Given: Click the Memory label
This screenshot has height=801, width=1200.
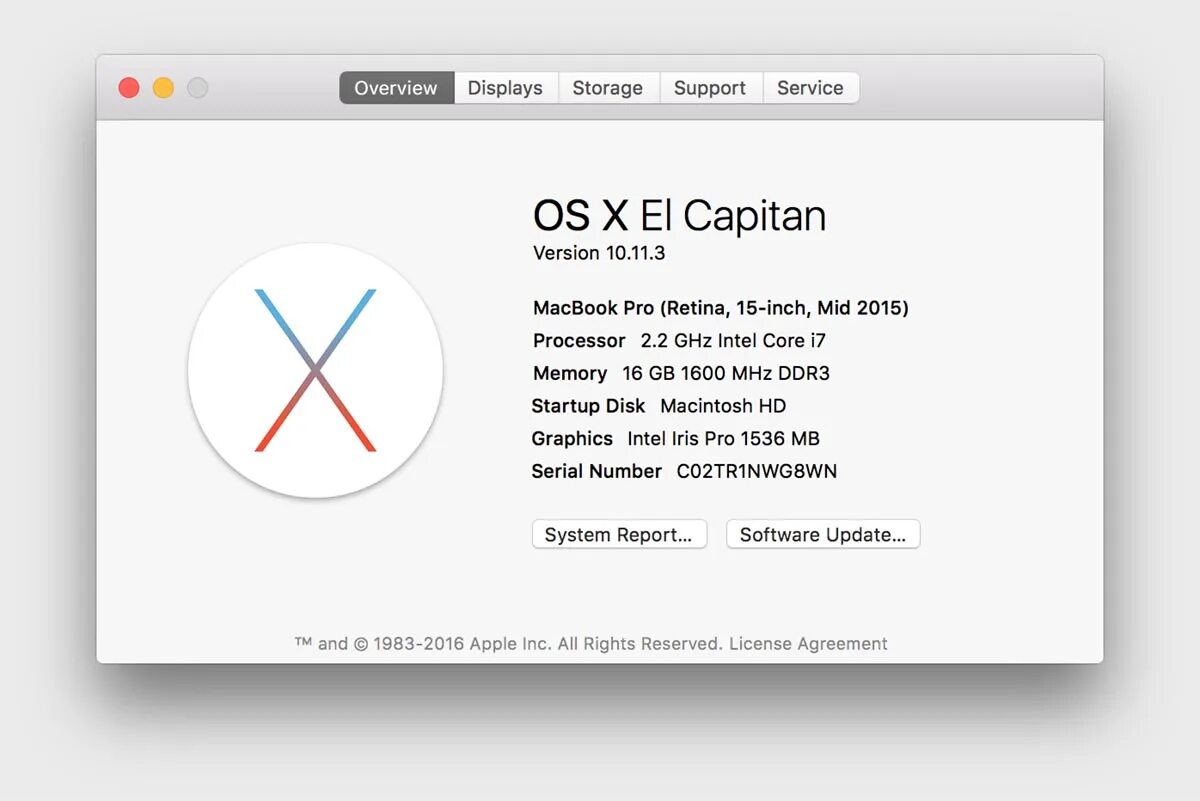Looking at the screenshot, I should [570, 374].
